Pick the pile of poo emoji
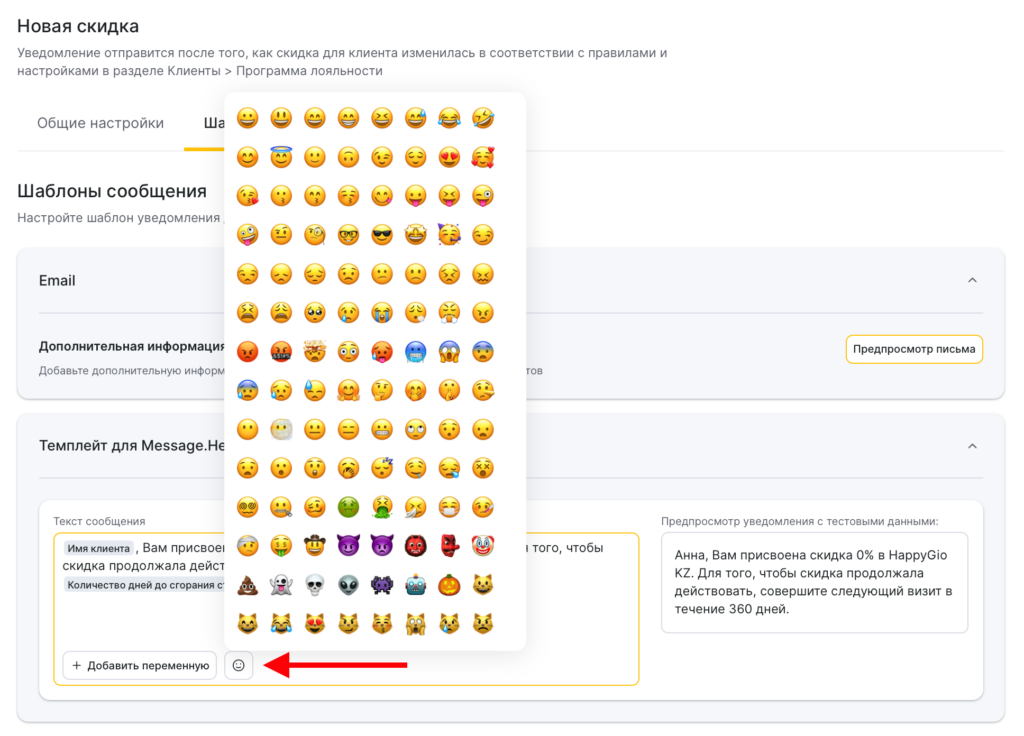Image resolution: width=1024 pixels, height=736 pixels. pos(247,586)
